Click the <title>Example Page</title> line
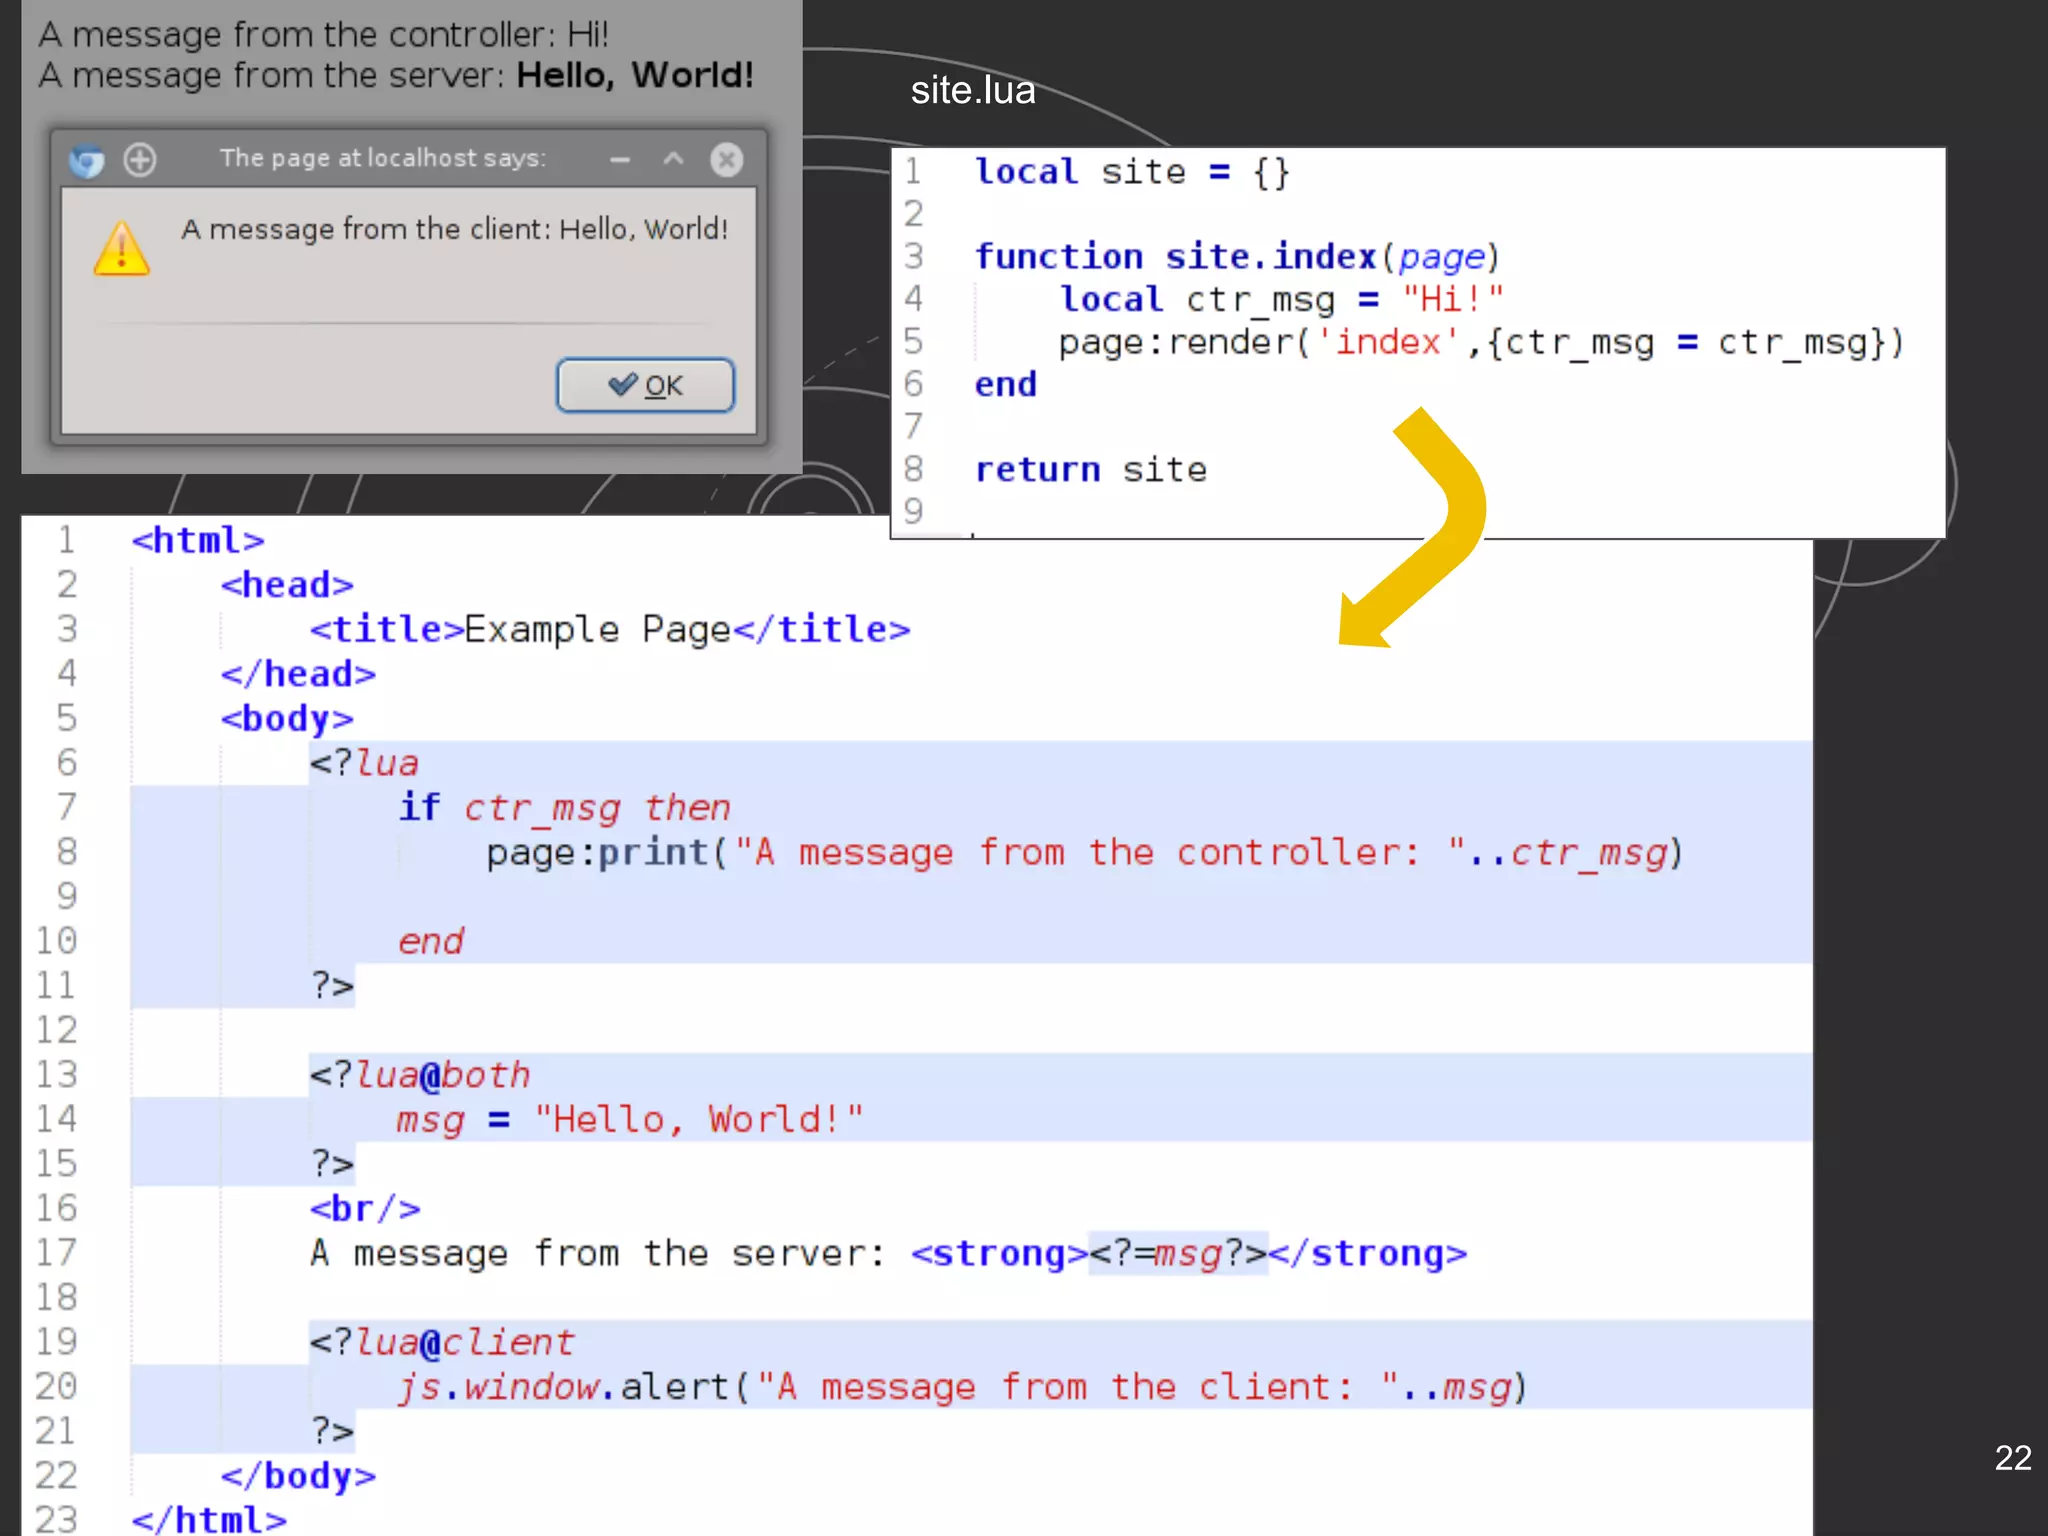2048x1536 pixels. coord(610,629)
